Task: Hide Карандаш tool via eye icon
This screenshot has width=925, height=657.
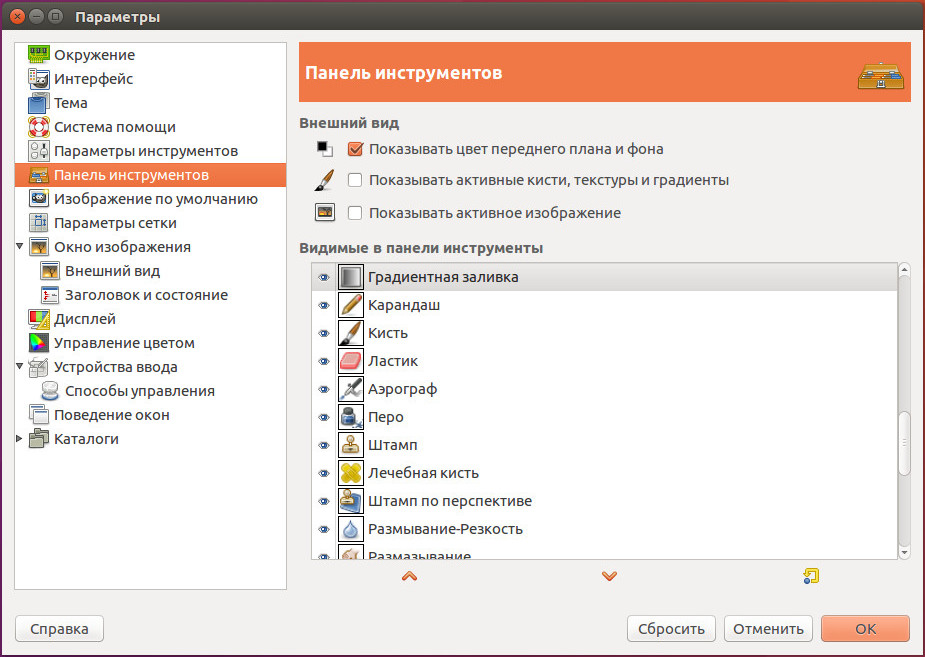Action: coord(324,305)
